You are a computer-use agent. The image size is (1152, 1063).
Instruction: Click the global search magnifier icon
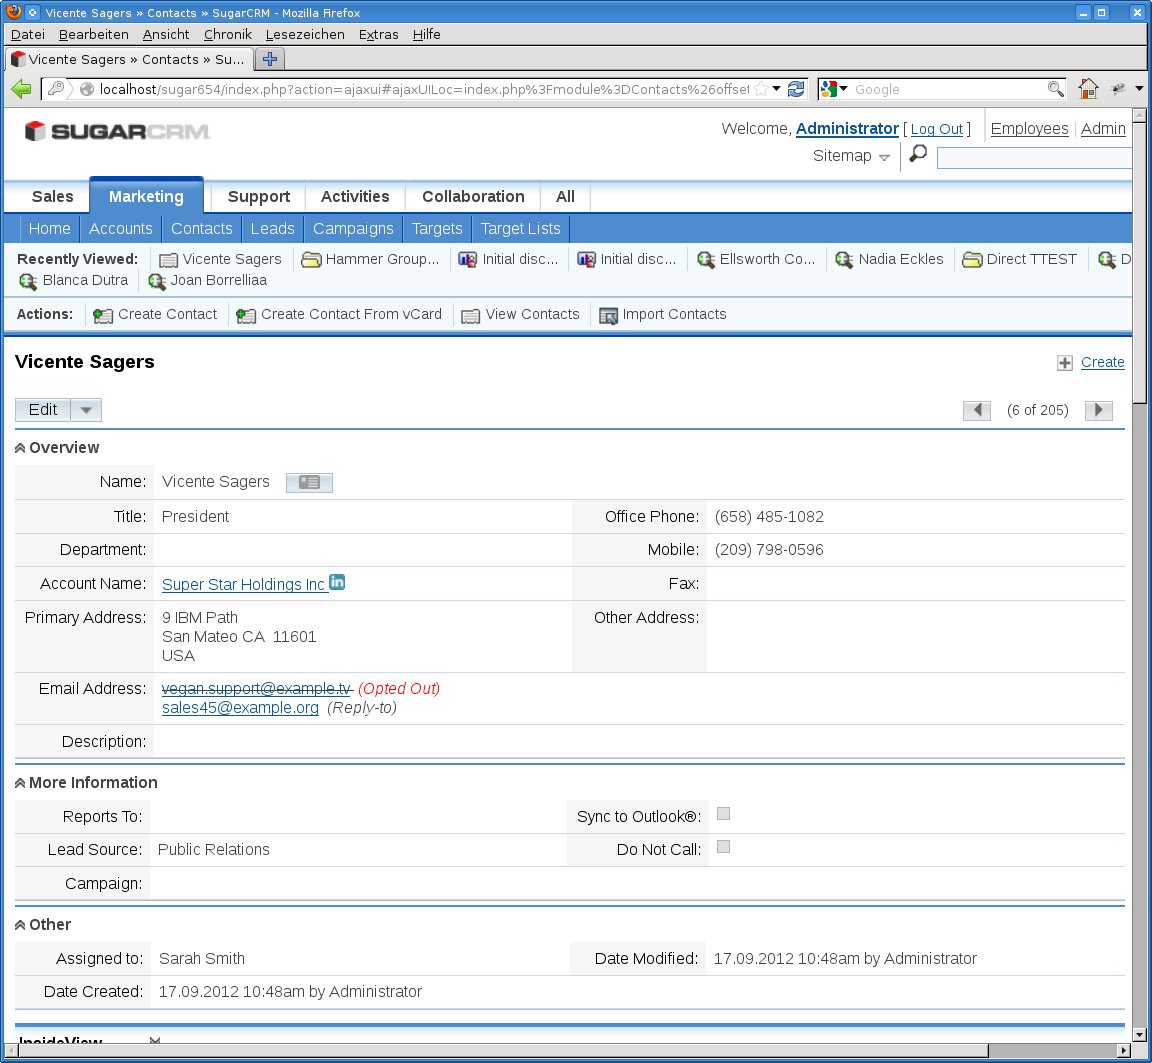[x=917, y=155]
